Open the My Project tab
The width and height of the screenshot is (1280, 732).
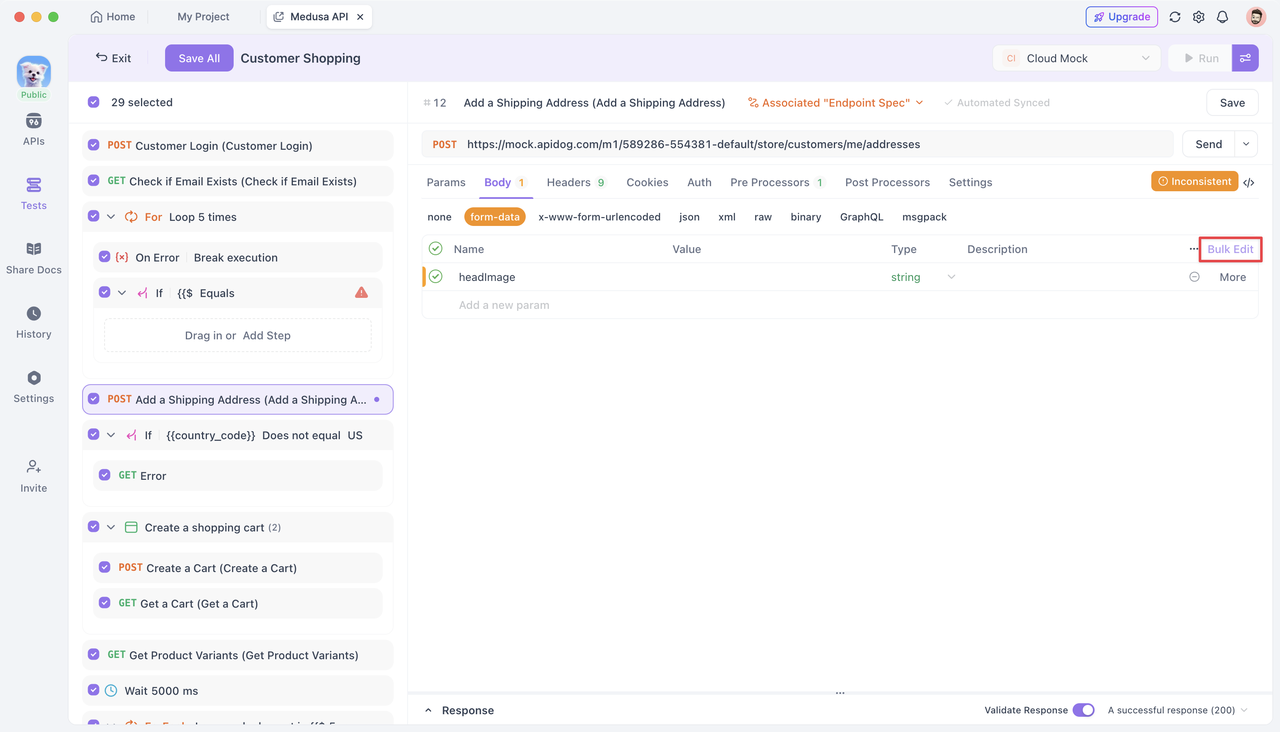(203, 17)
